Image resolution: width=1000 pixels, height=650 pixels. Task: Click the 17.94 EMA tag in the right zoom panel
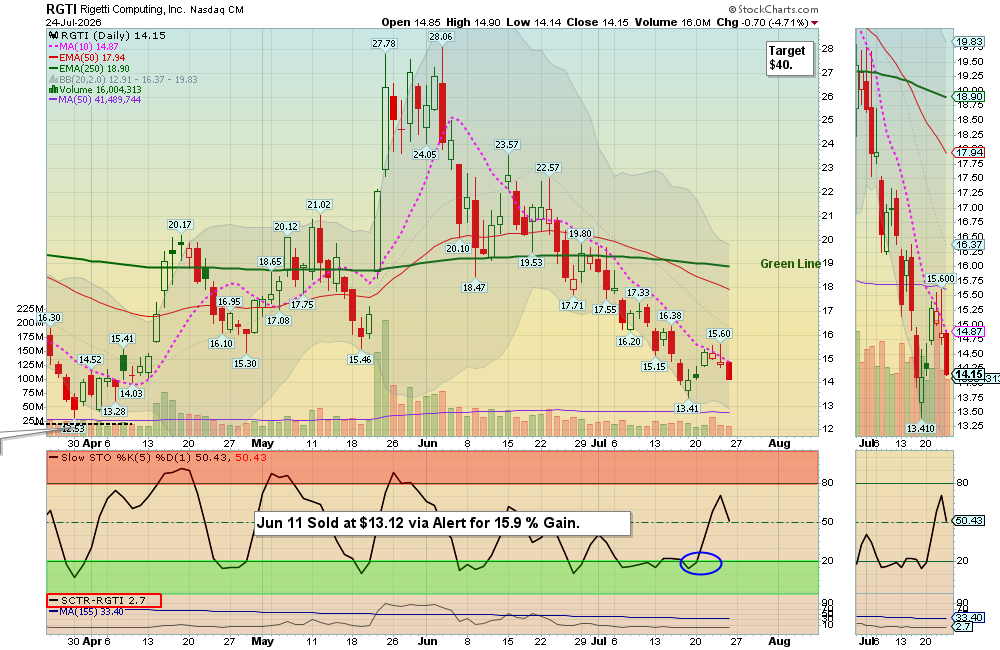tap(969, 152)
